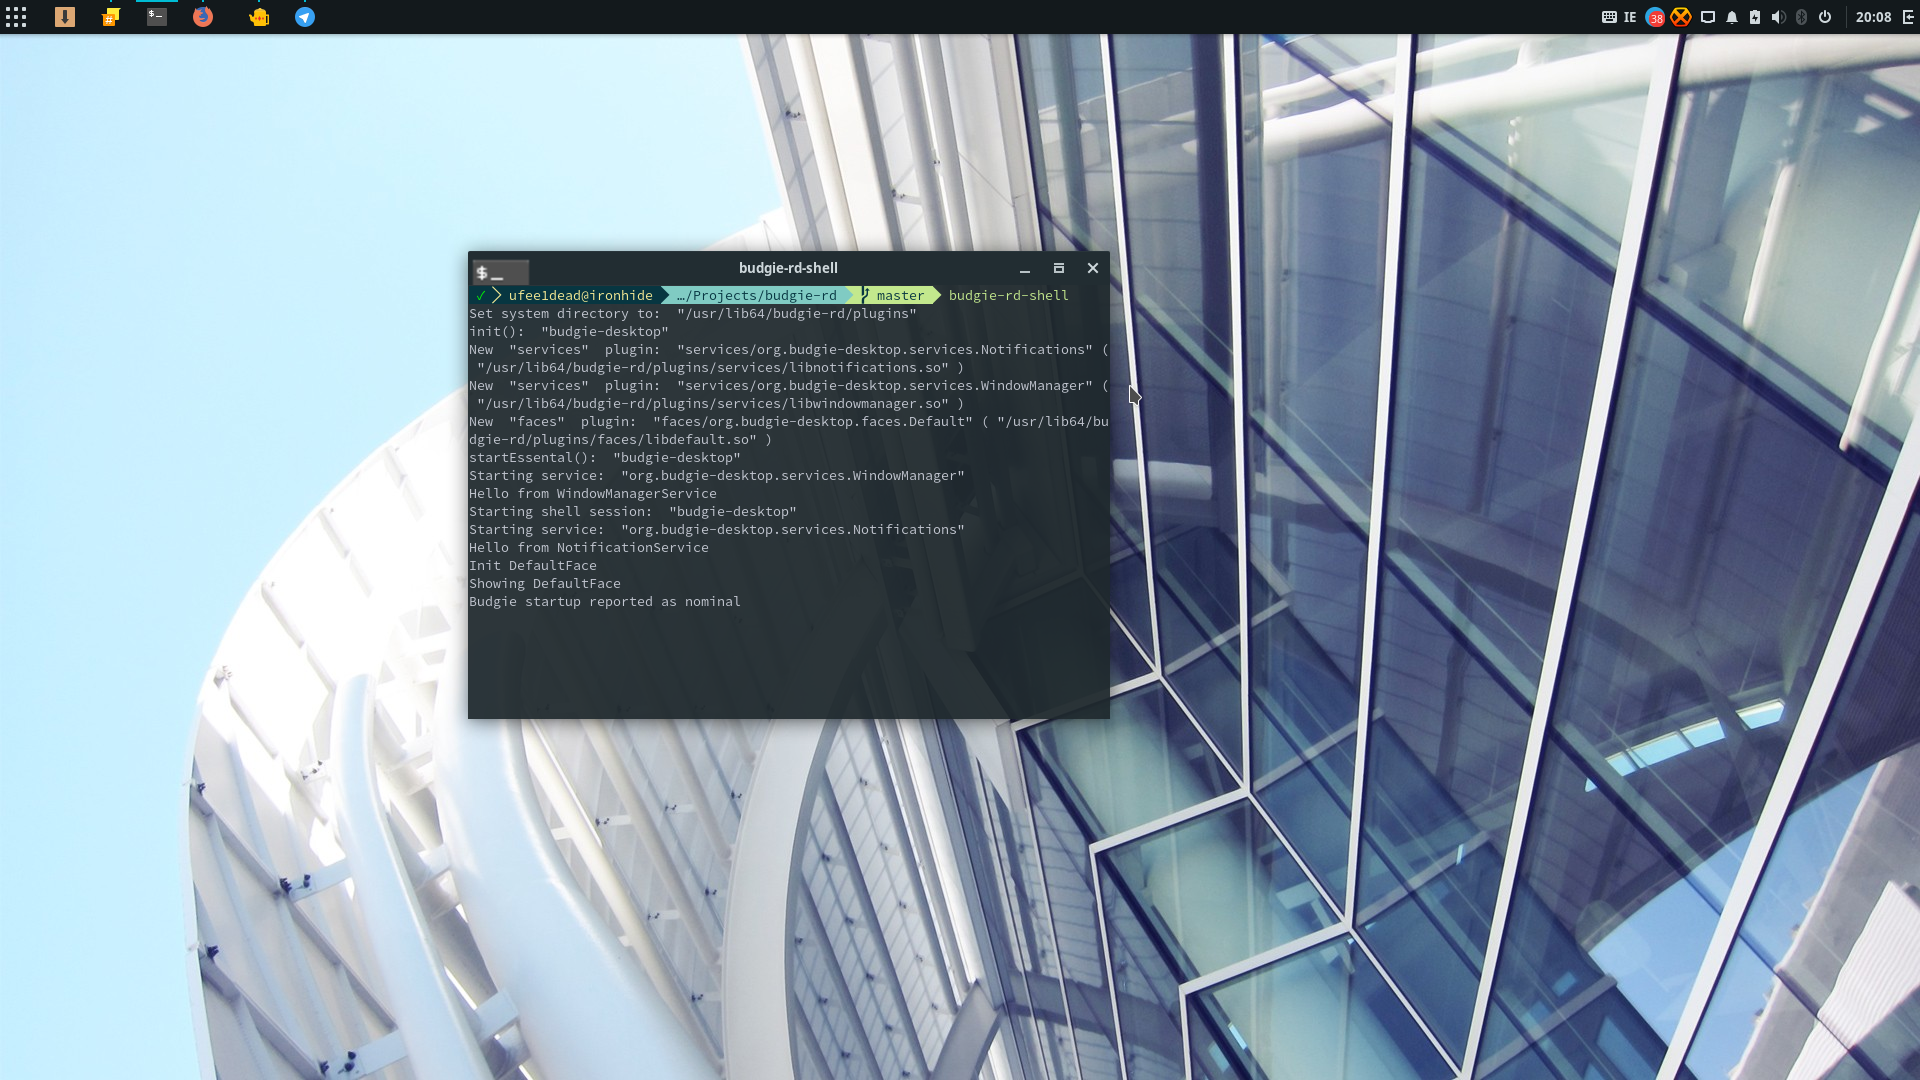Click the terminal prompt icon in the titlebar
Viewport: 1920px width, 1080px height.
(x=501, y=272)
